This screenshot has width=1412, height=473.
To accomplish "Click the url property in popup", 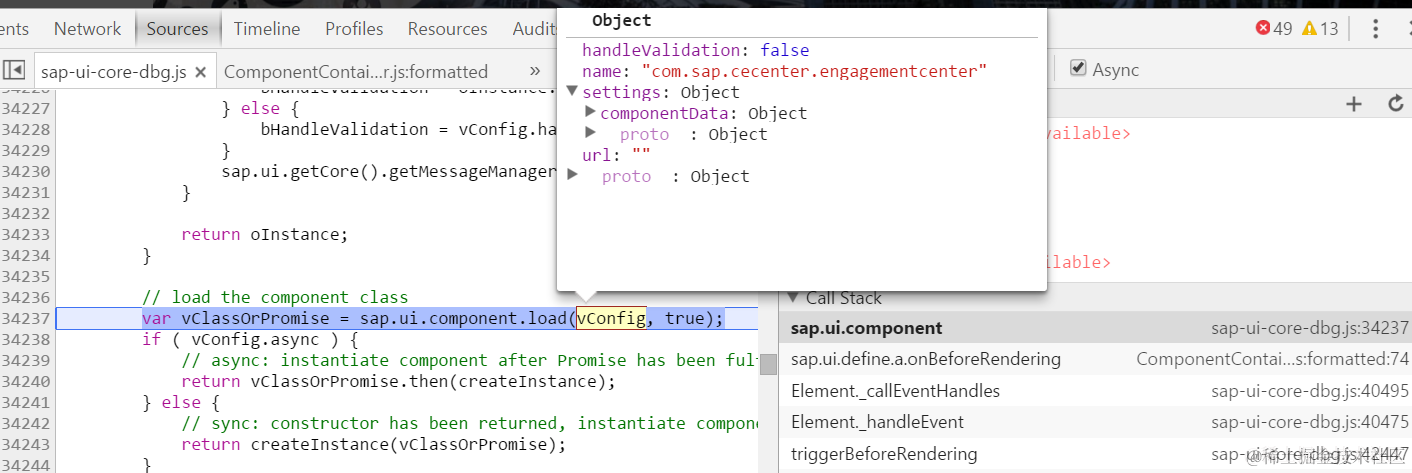I will click(x=596, y=155).
